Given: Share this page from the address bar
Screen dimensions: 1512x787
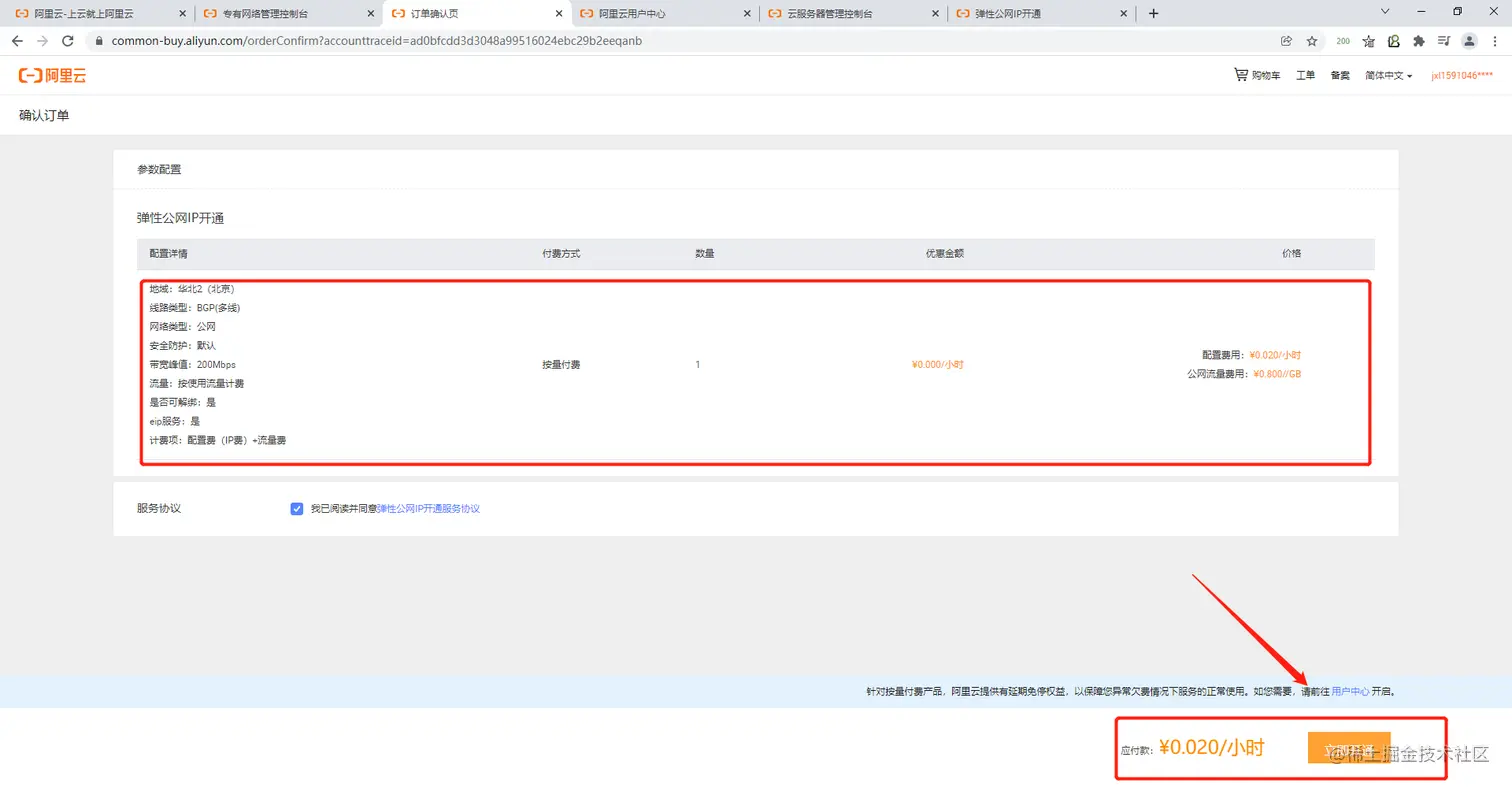Looking at the screenshot, I should pos(1286,41).
